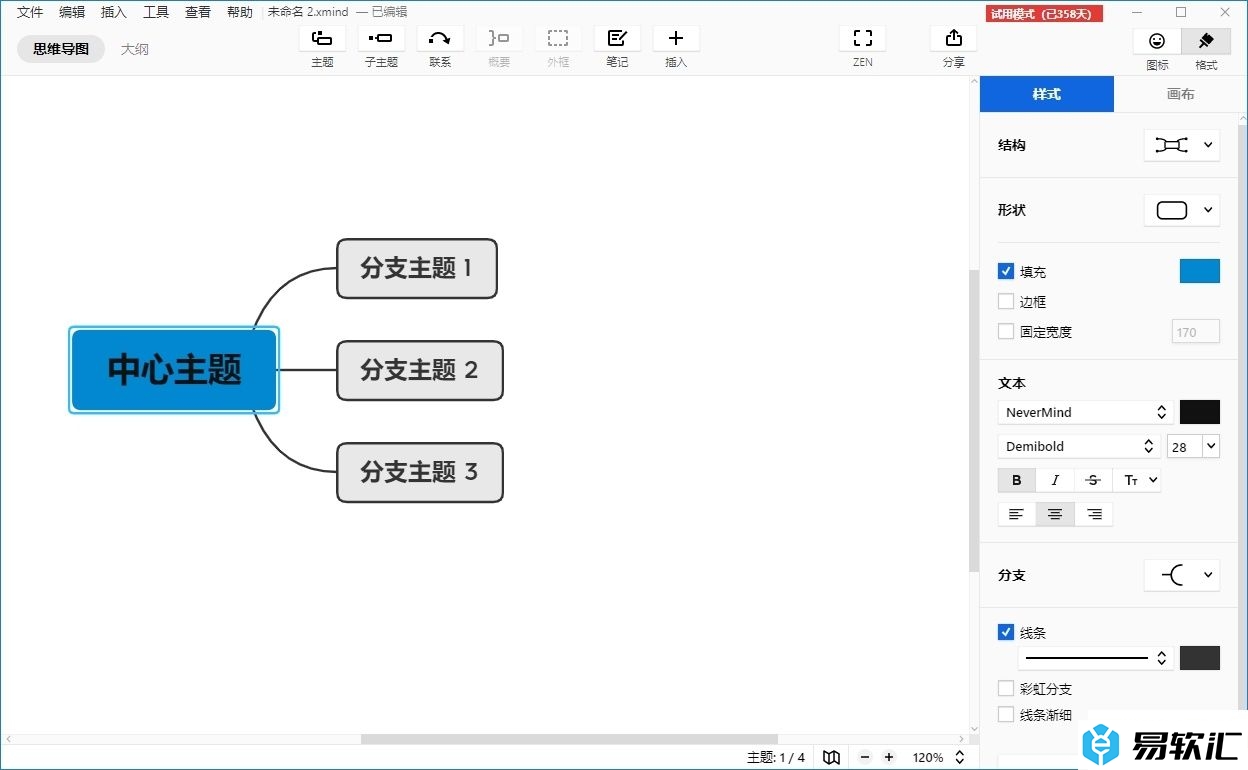Pick the blue fill color swatch

pos(1200,271)
